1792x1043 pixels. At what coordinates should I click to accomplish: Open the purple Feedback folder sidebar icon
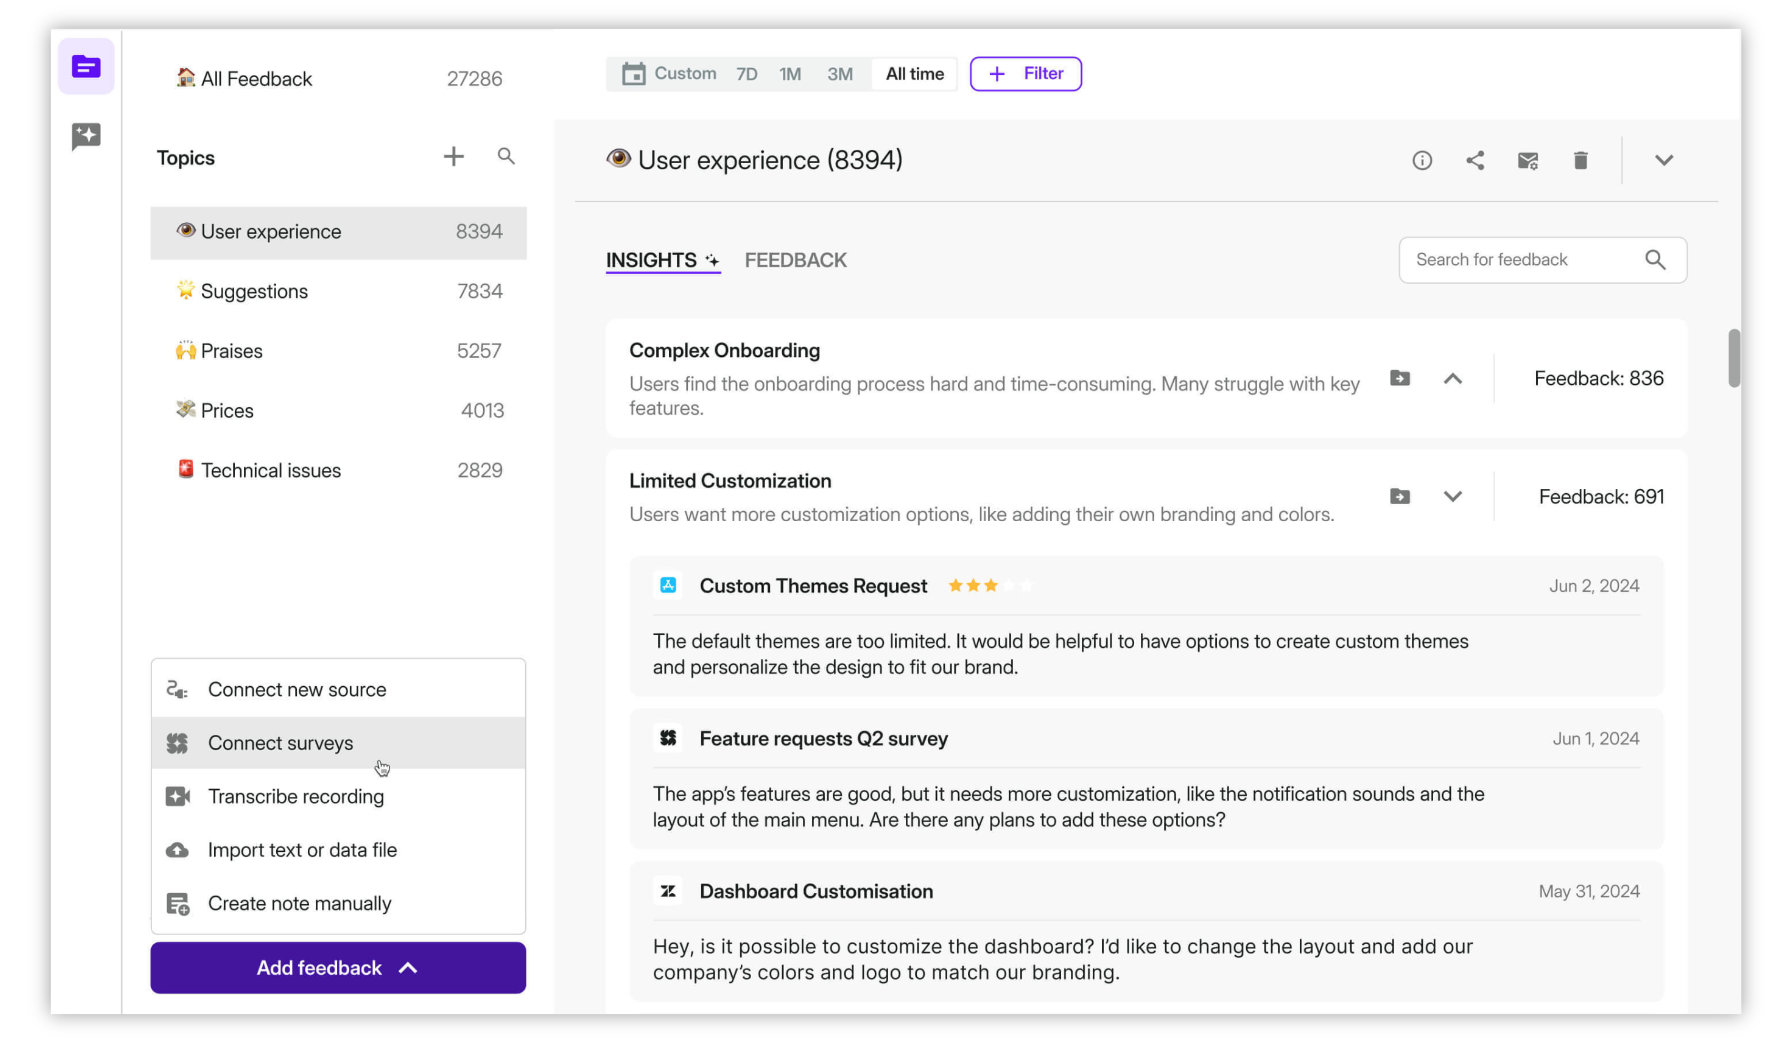point(86,66)
